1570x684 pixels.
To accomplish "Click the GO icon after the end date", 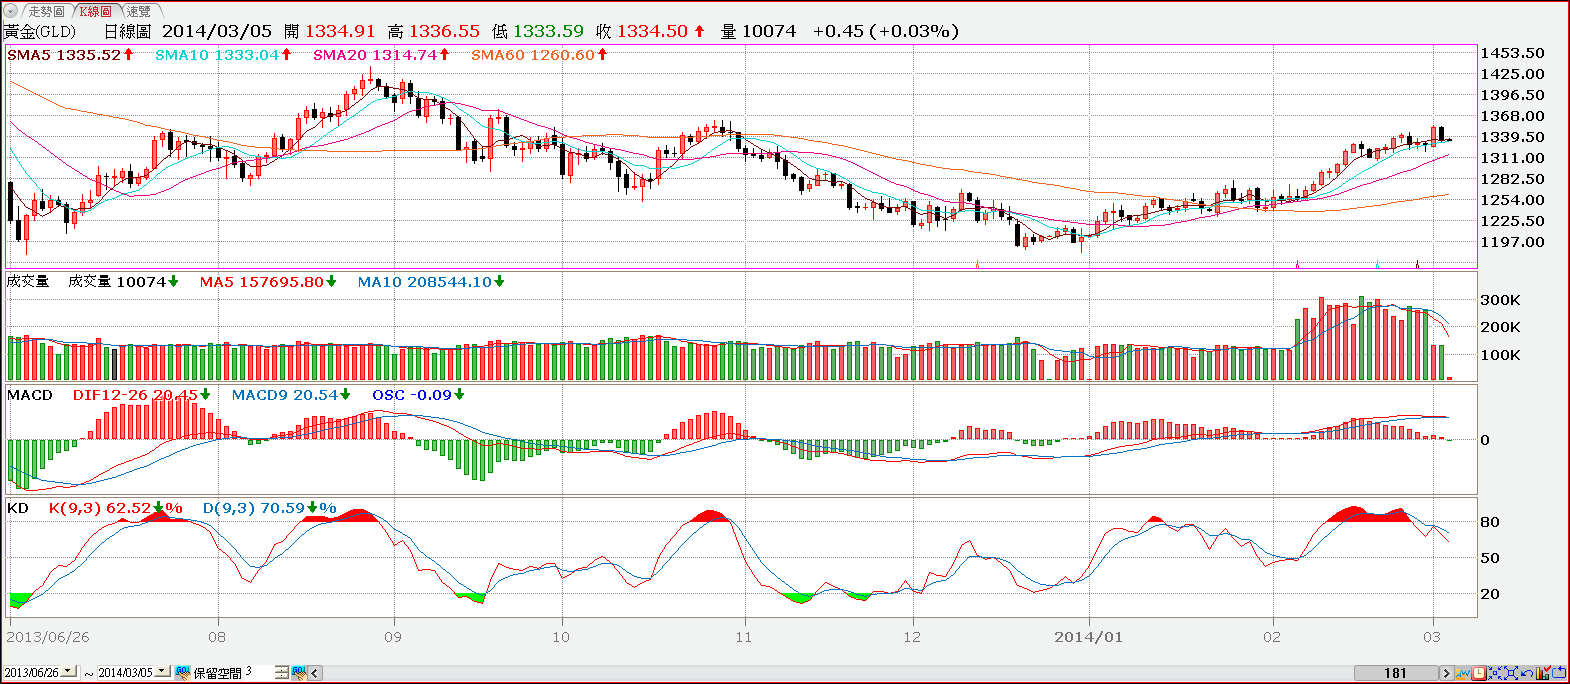I will pos(183,672).
